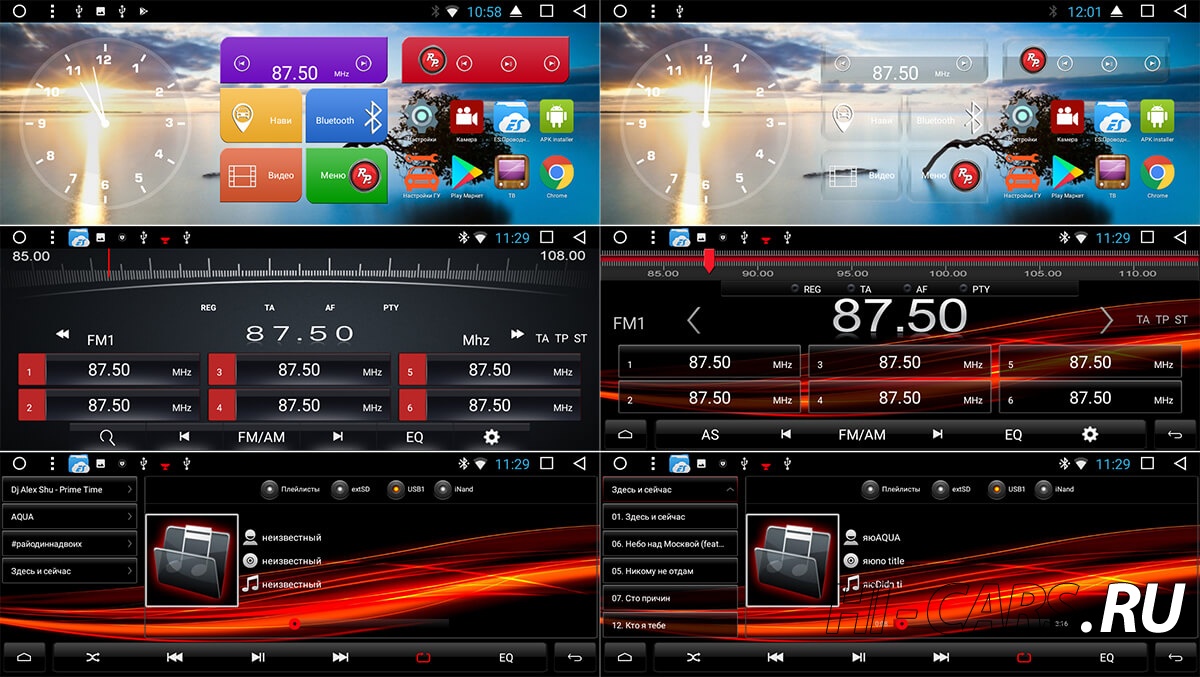Toggle red repeat icon in left music player
1200x677 pixels.
423,657
